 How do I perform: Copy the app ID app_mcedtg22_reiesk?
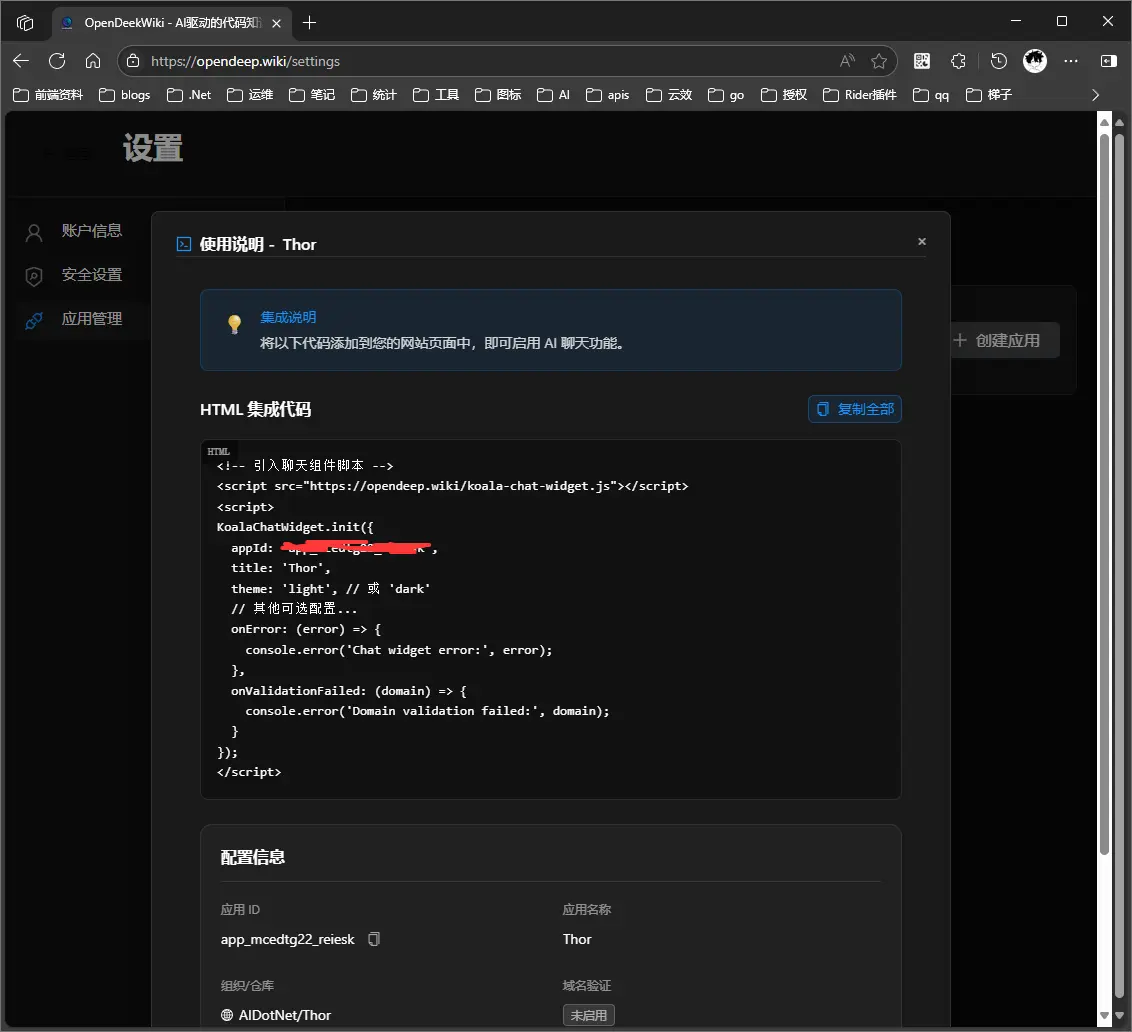373,939
